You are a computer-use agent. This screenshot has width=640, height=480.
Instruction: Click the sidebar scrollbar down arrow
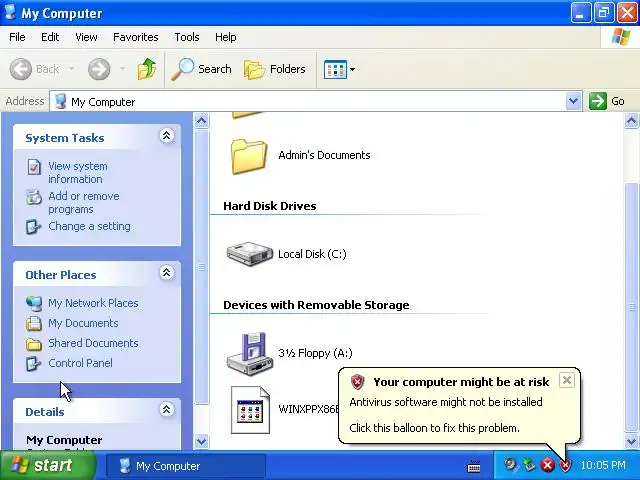tap(201, 441)
